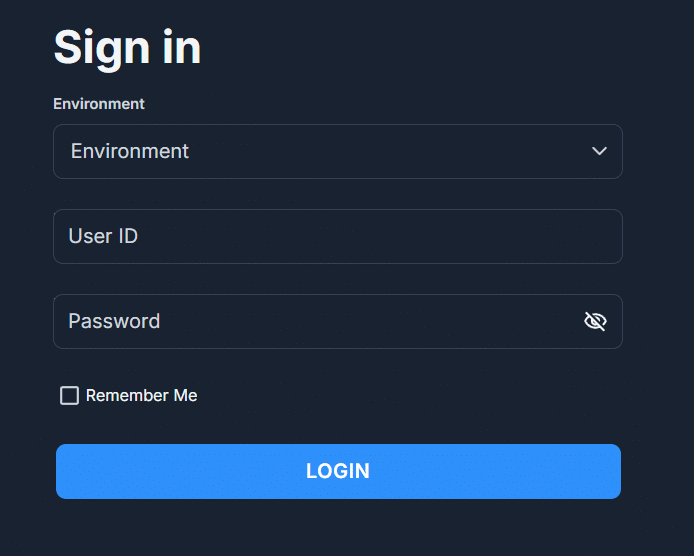
Task: Click the white LOGIN text
Action: tap(338, 471)
